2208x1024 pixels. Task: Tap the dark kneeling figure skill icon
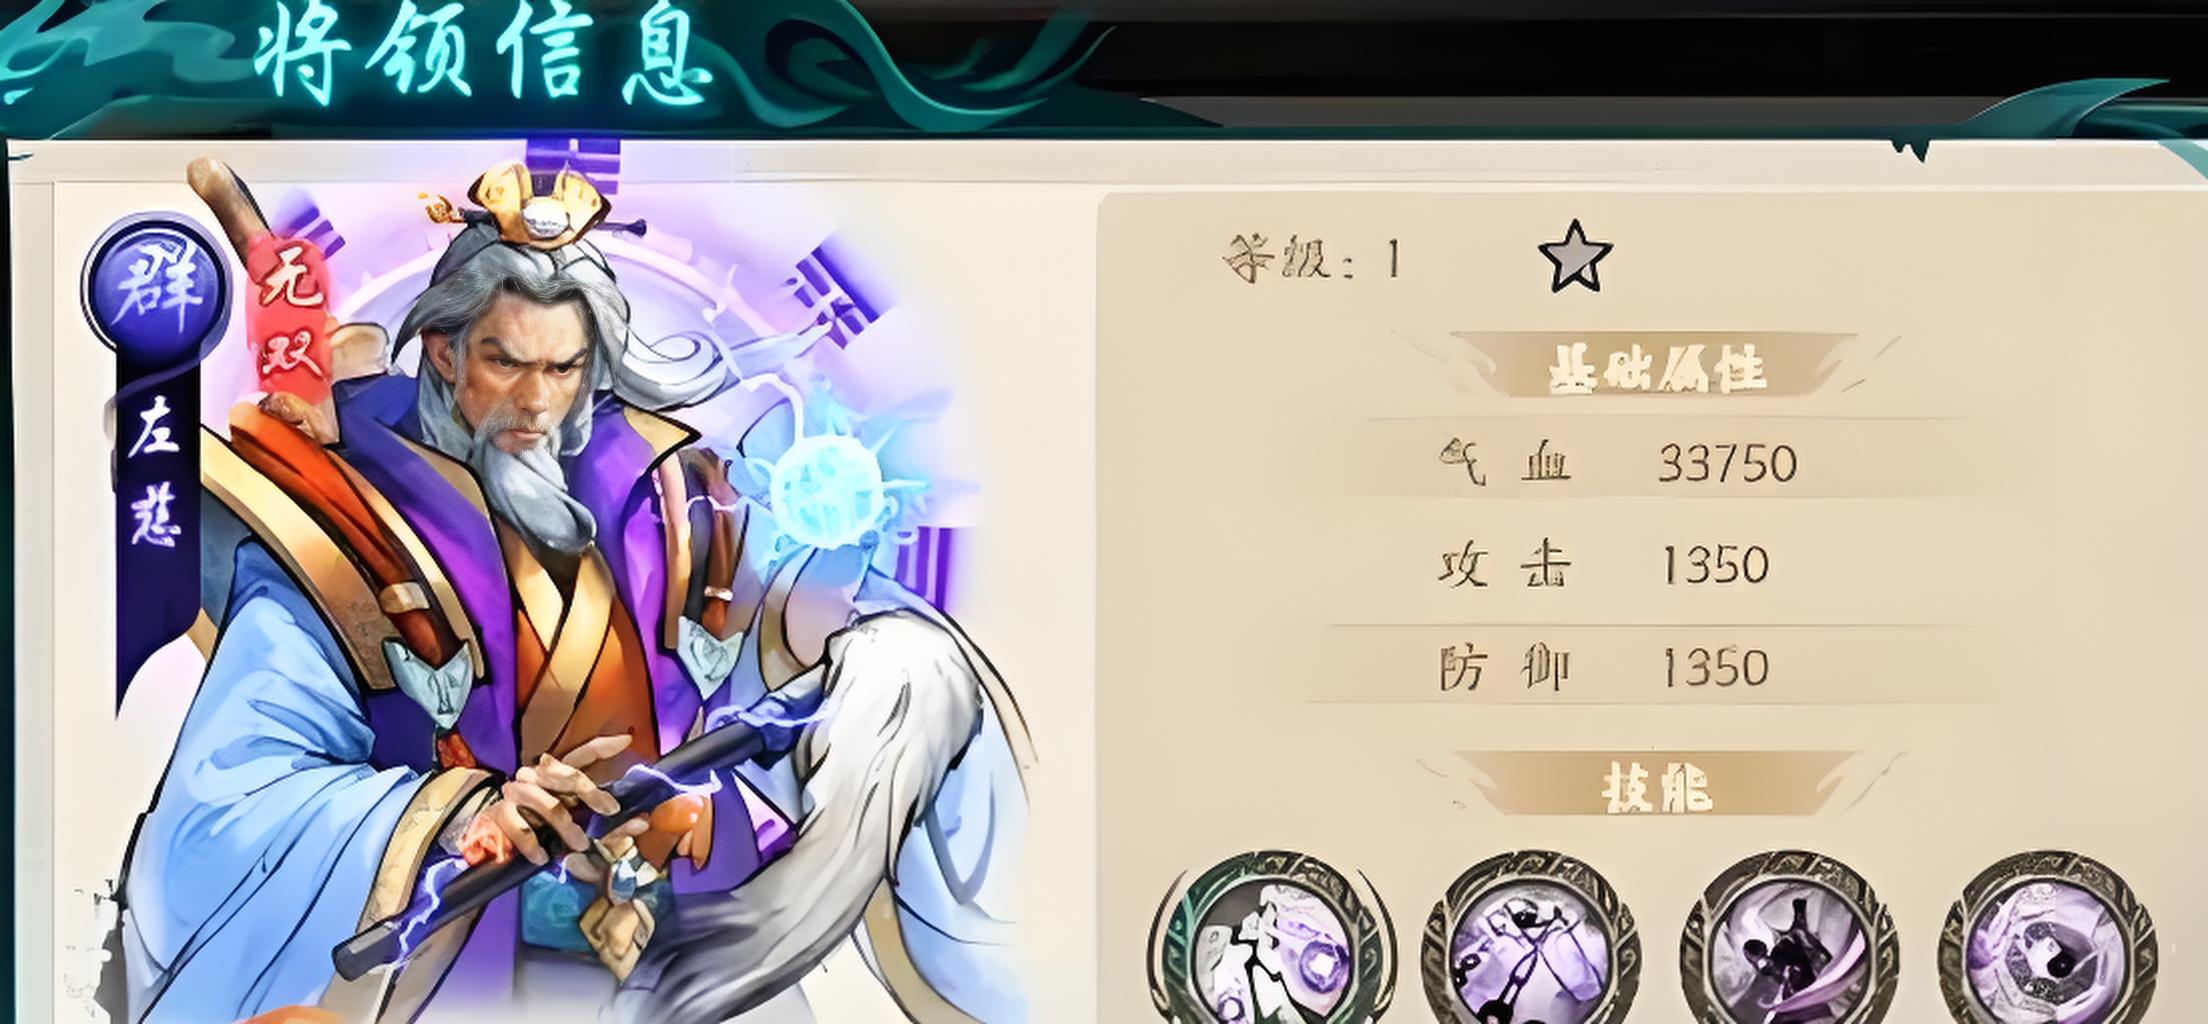1788,940
